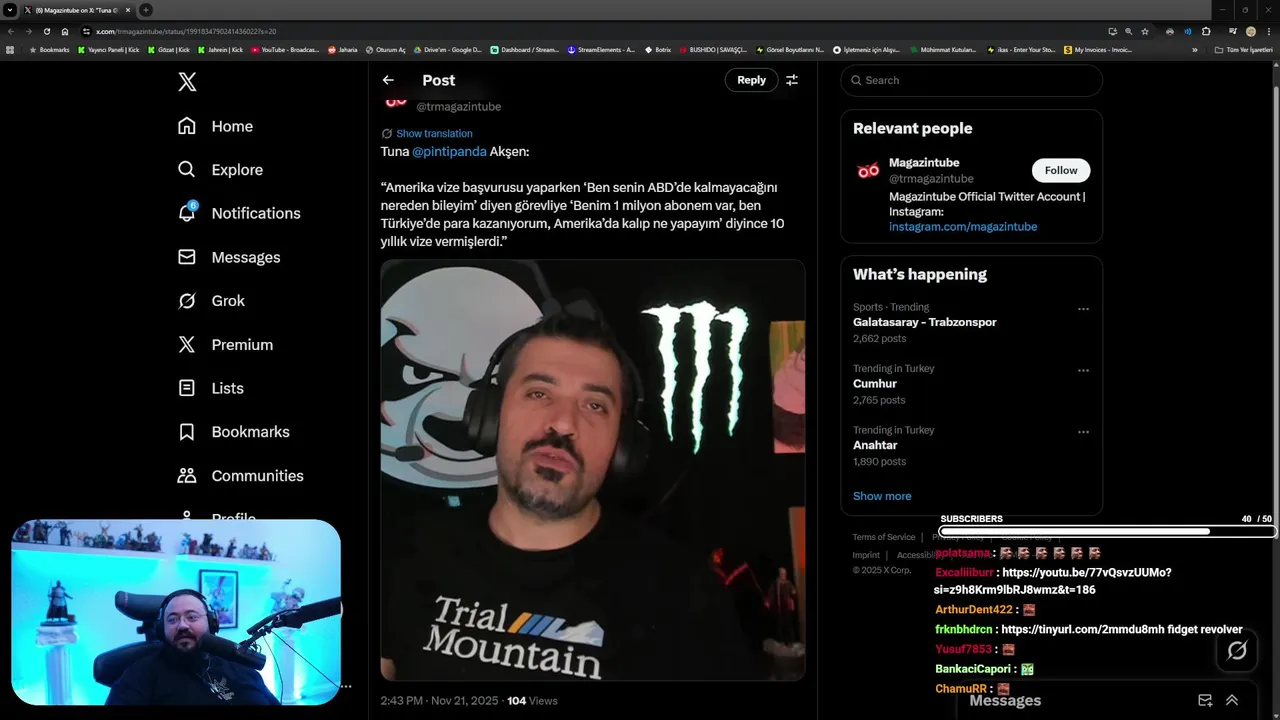Open more options for the Cumhur trend
The width and height of the screenshot is (1280, 720).
[1083, 370]
